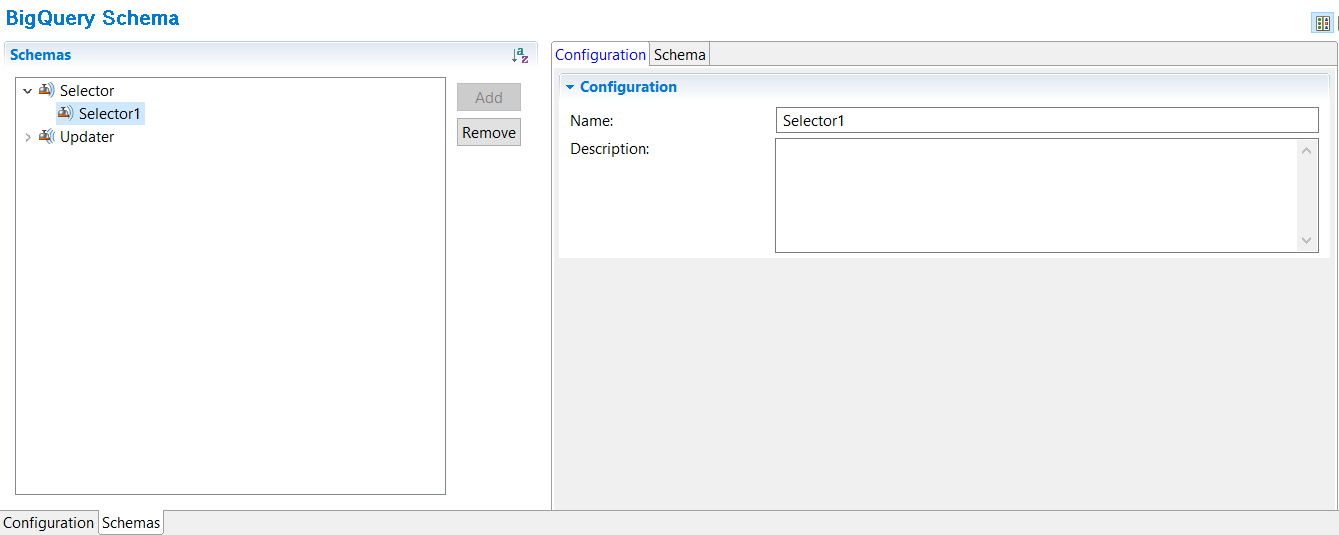Image resolution: width=1339 pixels, height=535 pixels.
Task: Click the Remove button
Action: [x=489, y=132]
